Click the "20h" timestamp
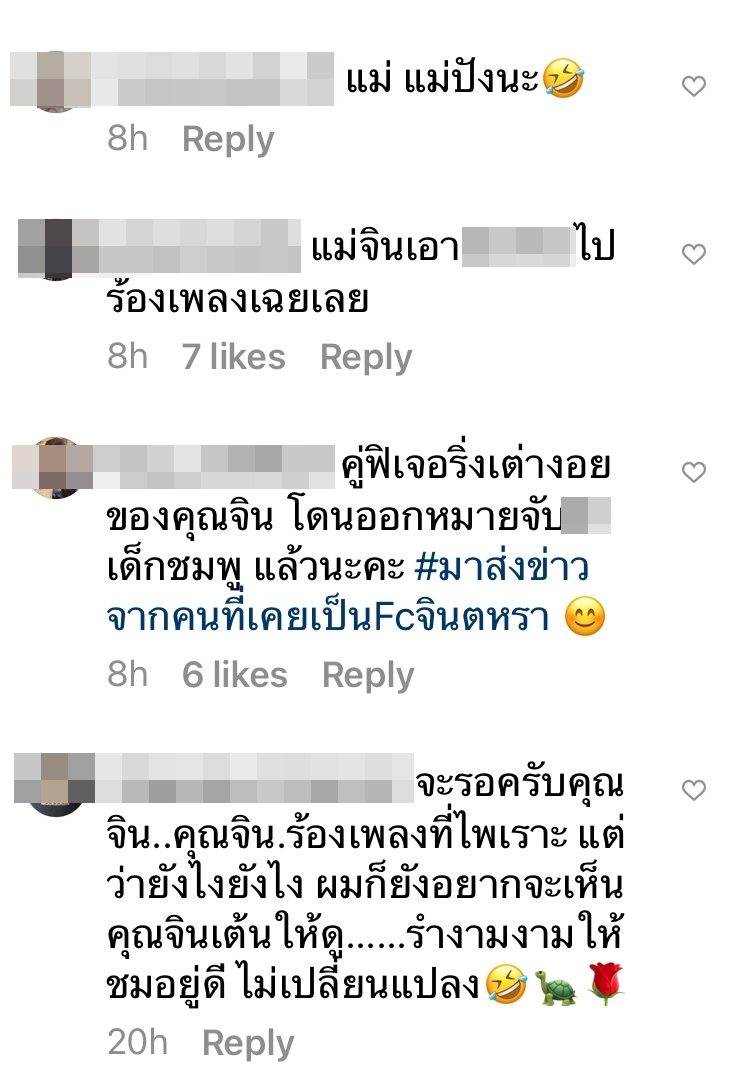The height and width of the screenshot is (1092, 750). (x=138, y=1043)
